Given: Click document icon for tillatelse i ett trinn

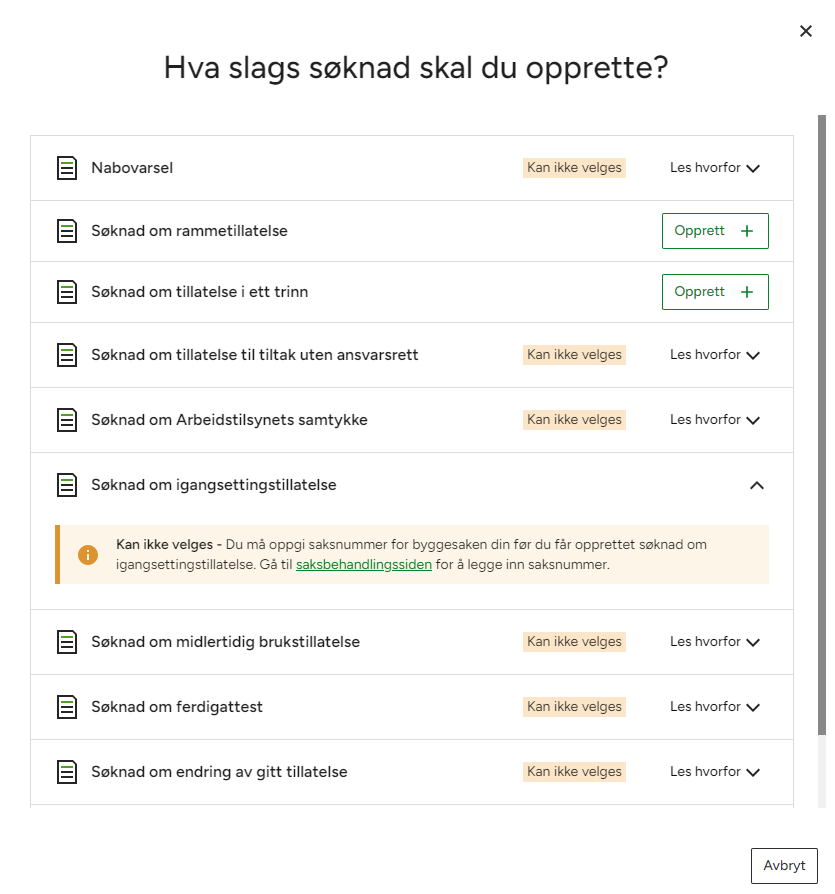Looking at the screenshot, I should point(67,292).
